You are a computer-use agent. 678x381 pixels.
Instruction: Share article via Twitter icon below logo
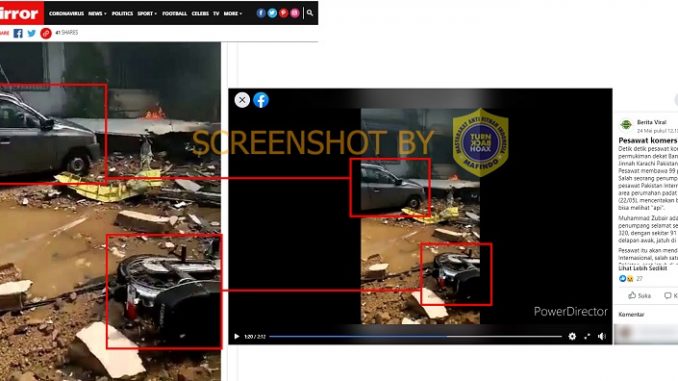click(32, 33)
